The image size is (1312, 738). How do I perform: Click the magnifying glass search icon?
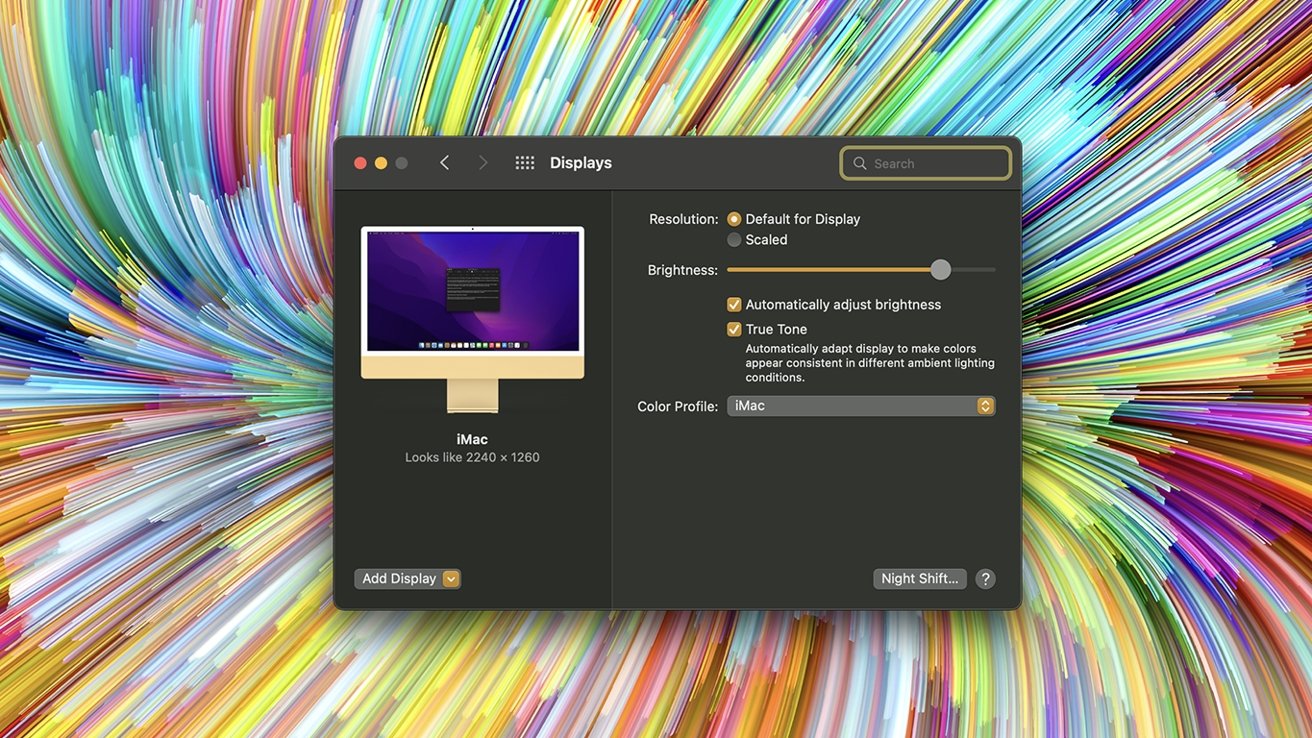(x=860, y=164)
